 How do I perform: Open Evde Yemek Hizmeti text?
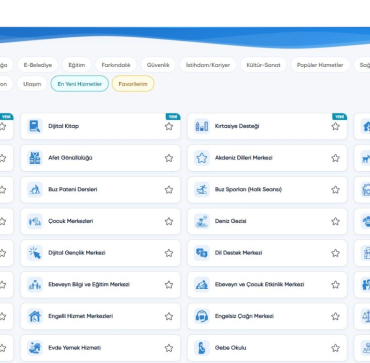pos(74,348)
